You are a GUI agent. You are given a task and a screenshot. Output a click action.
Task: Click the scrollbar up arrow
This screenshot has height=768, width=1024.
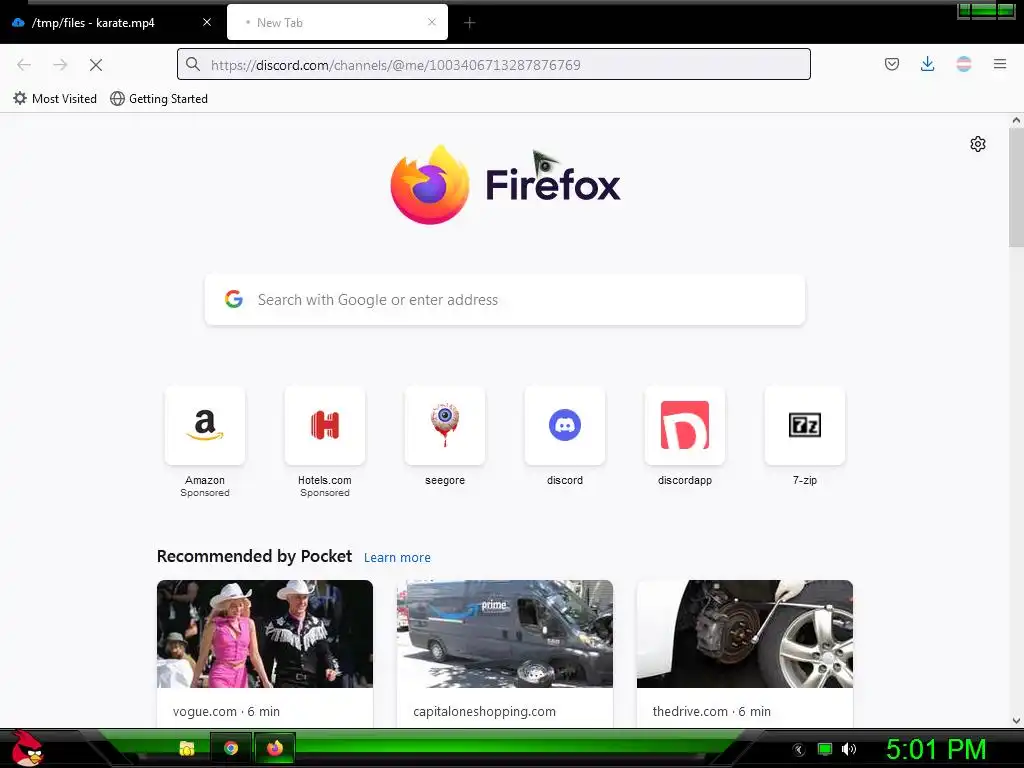(x=1016, y=120)
